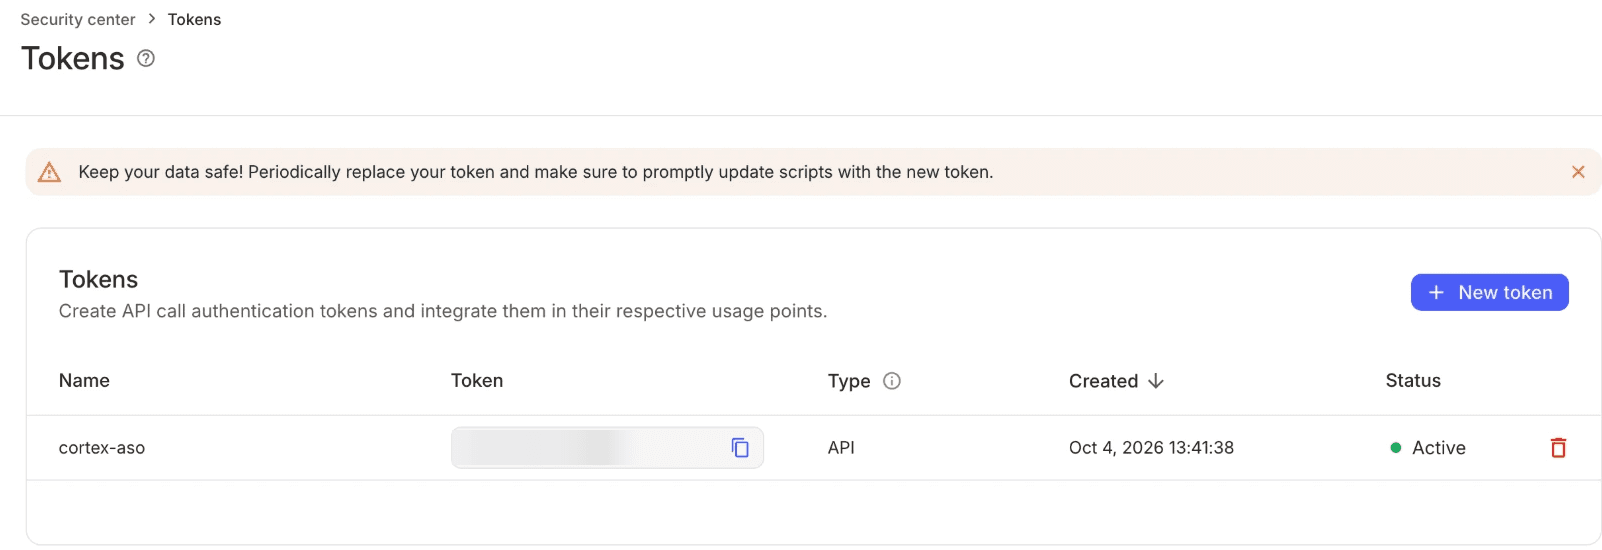Viewport: 1602px width, 550px height.
Task: Create a new token with New token button
Action: click(1489, 292)
